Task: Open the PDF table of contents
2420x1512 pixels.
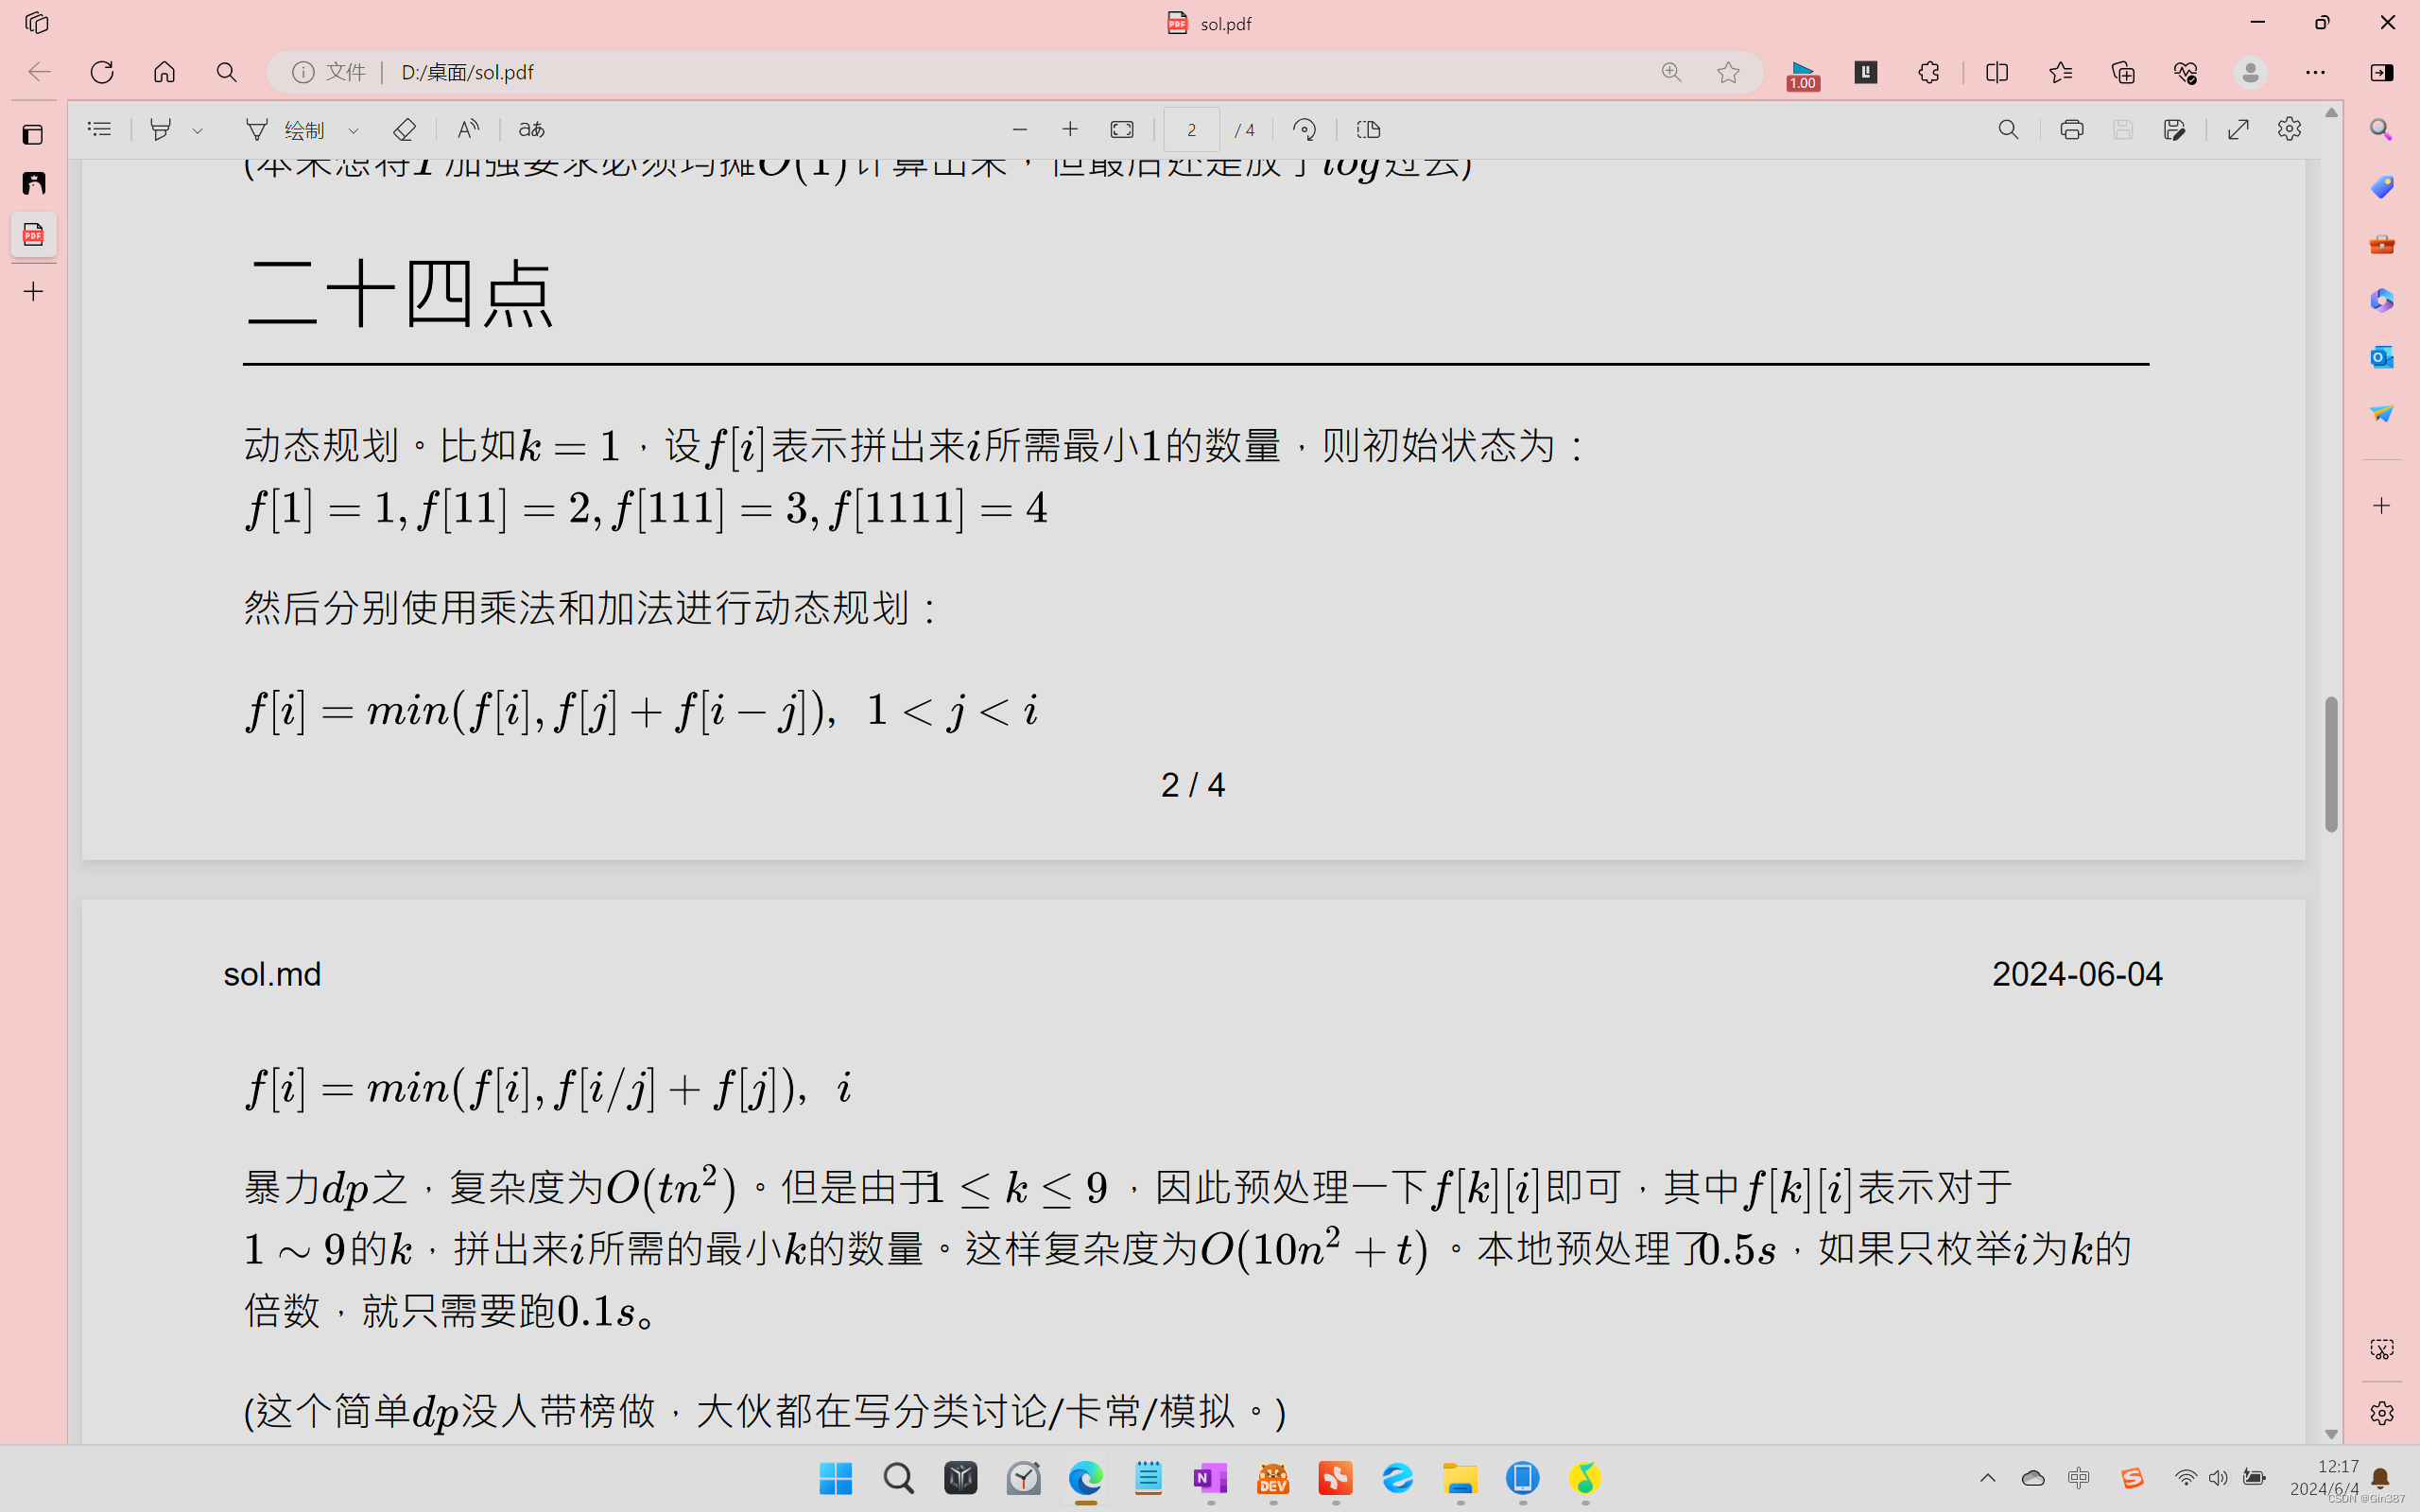Action: click(99, 129)
